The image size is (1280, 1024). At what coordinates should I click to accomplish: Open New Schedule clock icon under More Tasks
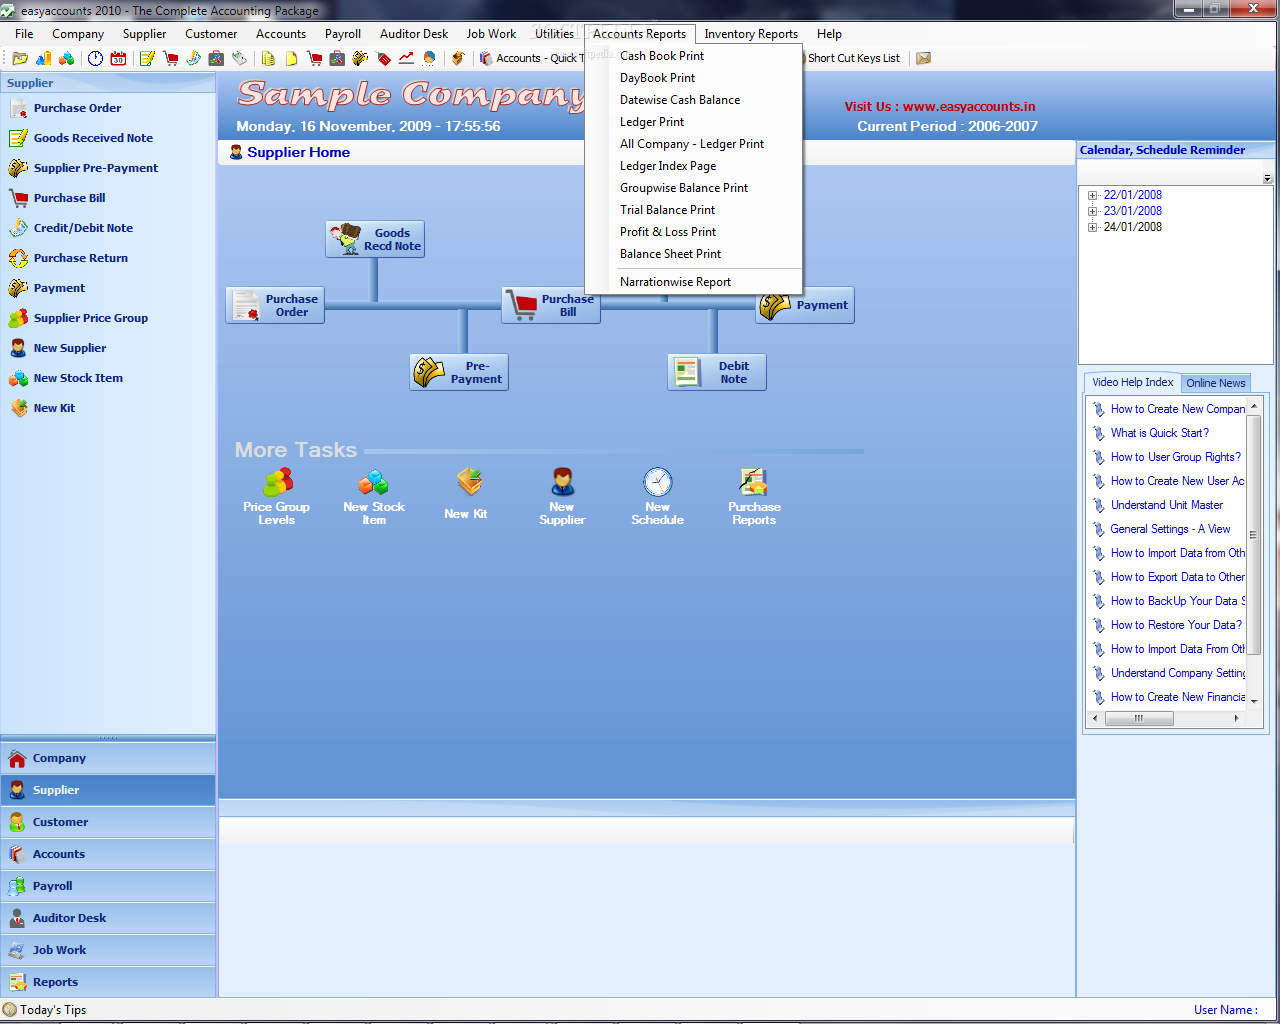(x=658, y=497)
